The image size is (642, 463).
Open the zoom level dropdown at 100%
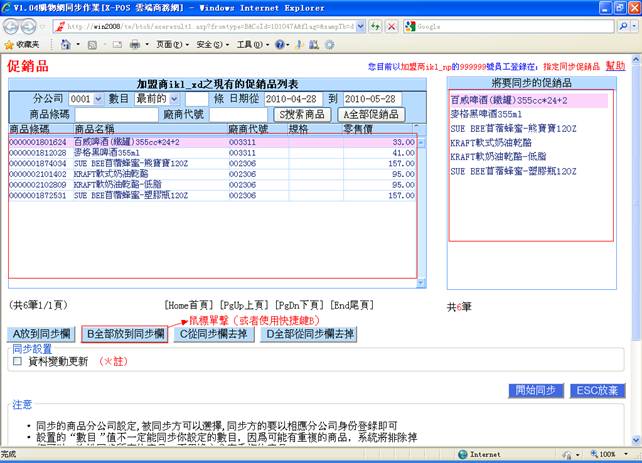click(x=614, y=455)
